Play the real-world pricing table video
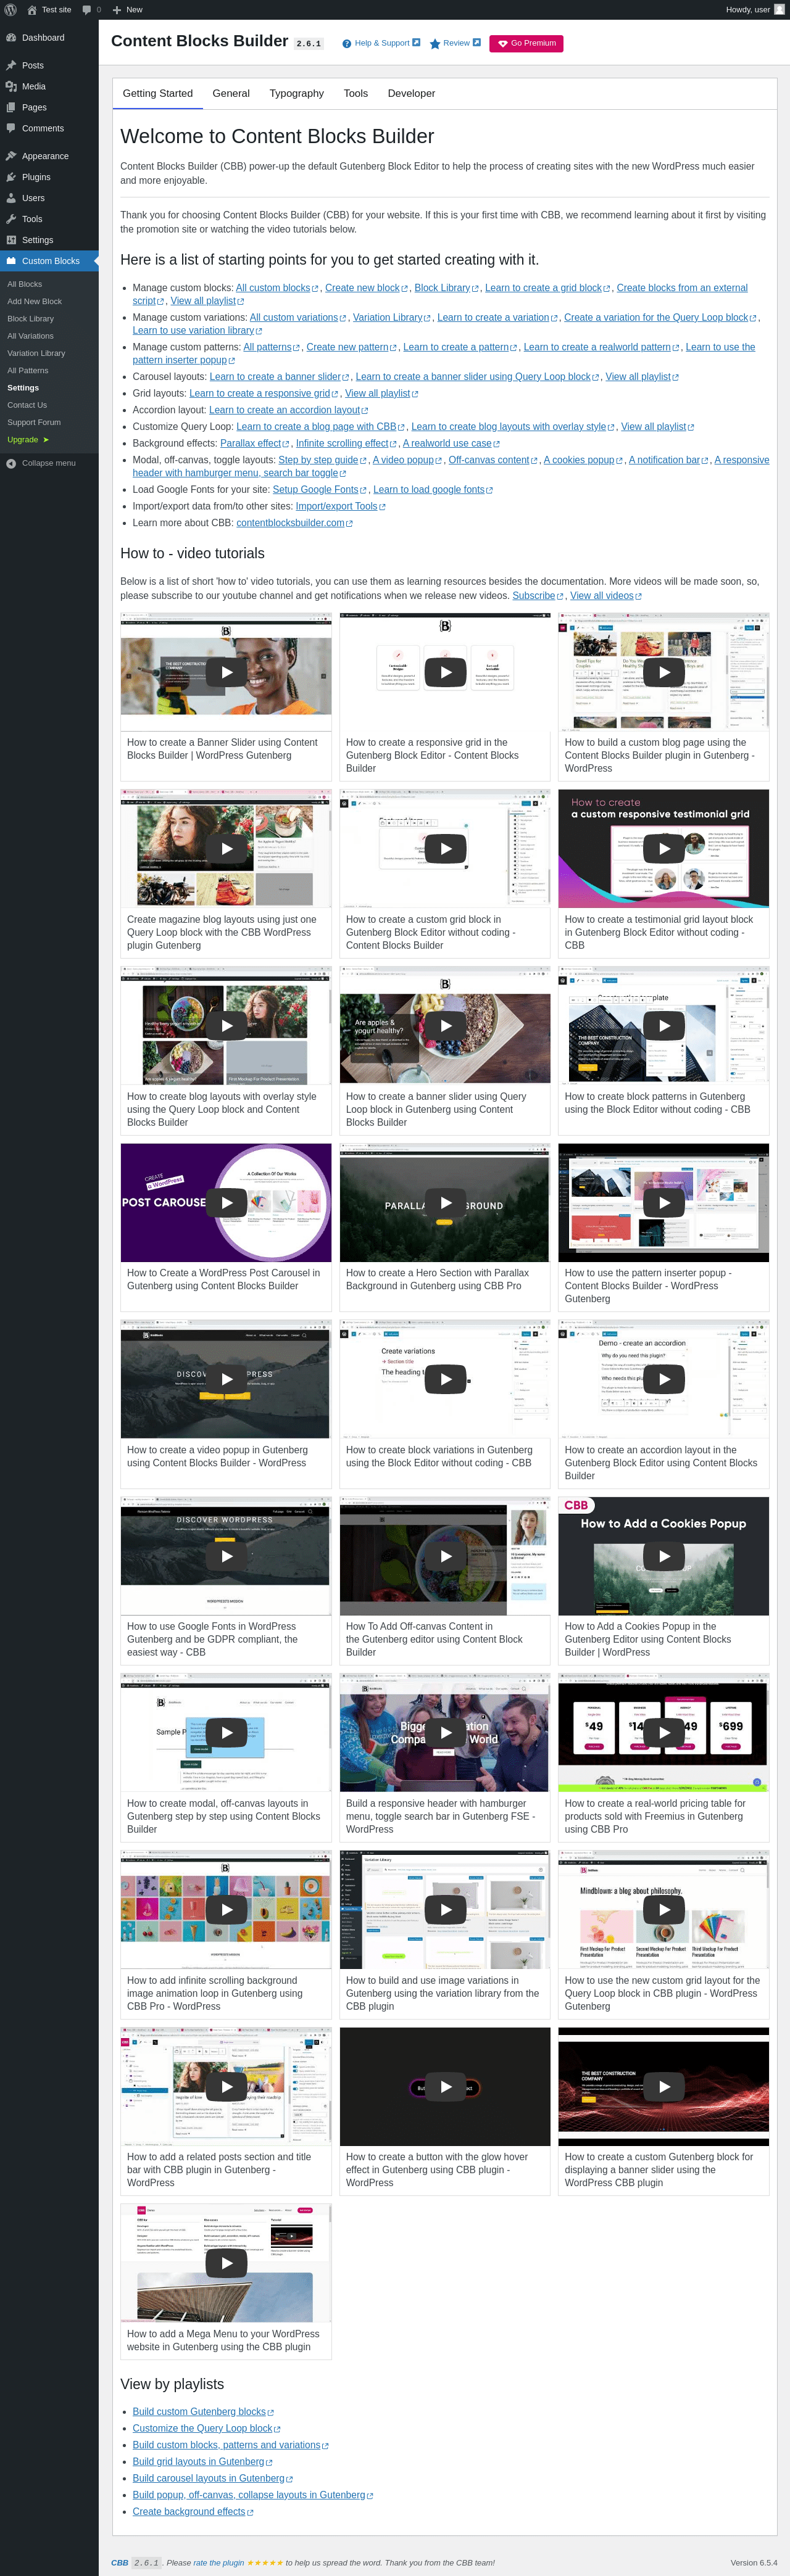The image size is (790, 2576). click(x=664, y=1733)
